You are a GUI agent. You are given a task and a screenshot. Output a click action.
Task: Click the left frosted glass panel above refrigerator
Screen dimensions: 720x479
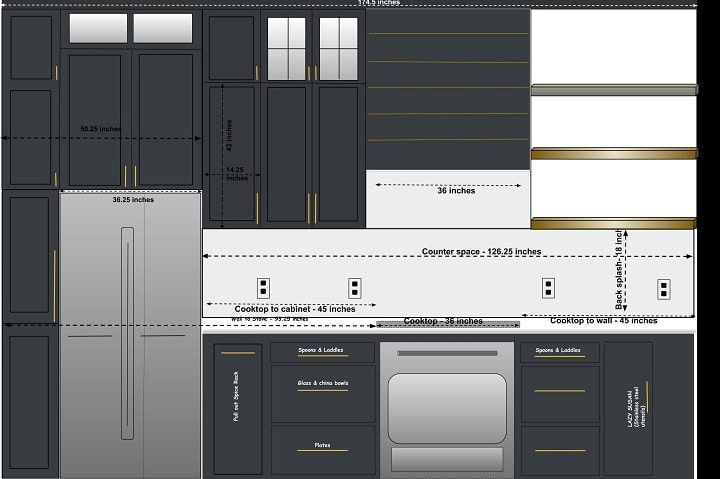(98, 28)
